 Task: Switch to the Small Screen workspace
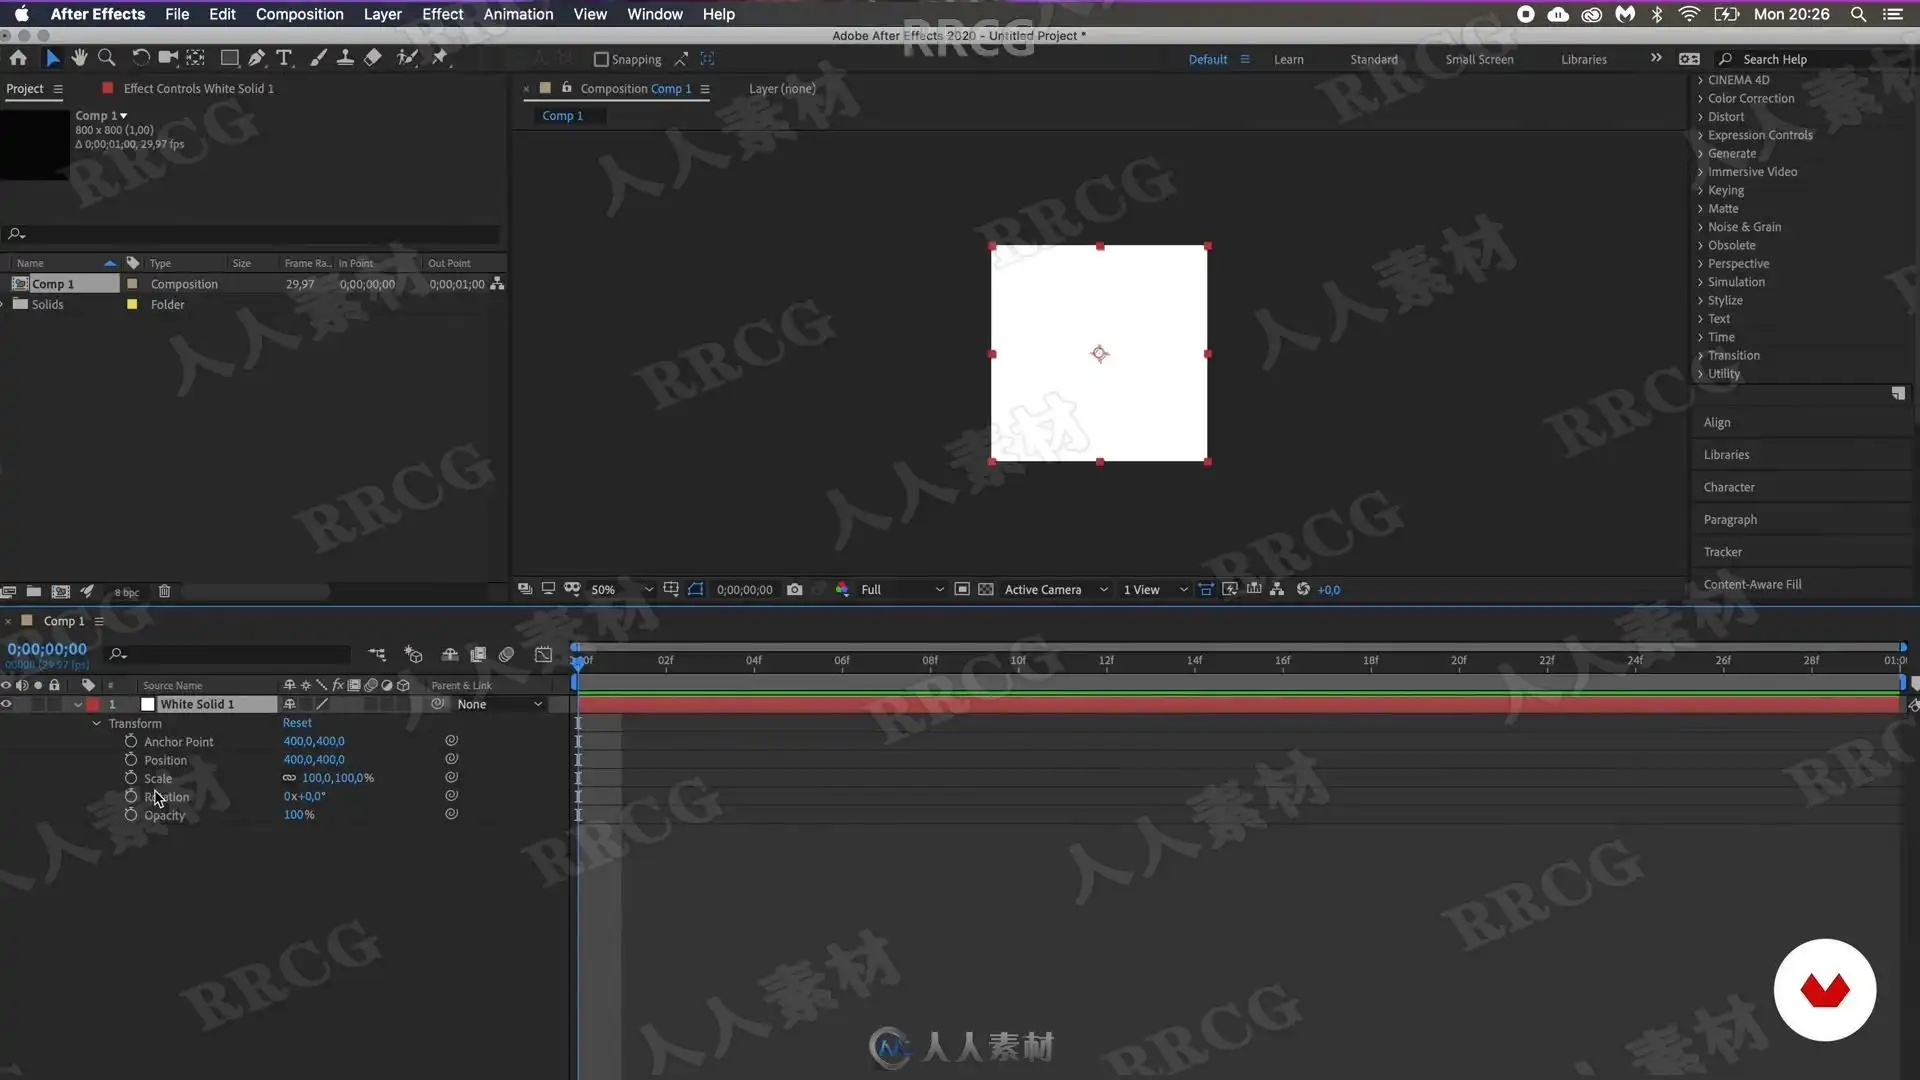(x=1479, y=59)
